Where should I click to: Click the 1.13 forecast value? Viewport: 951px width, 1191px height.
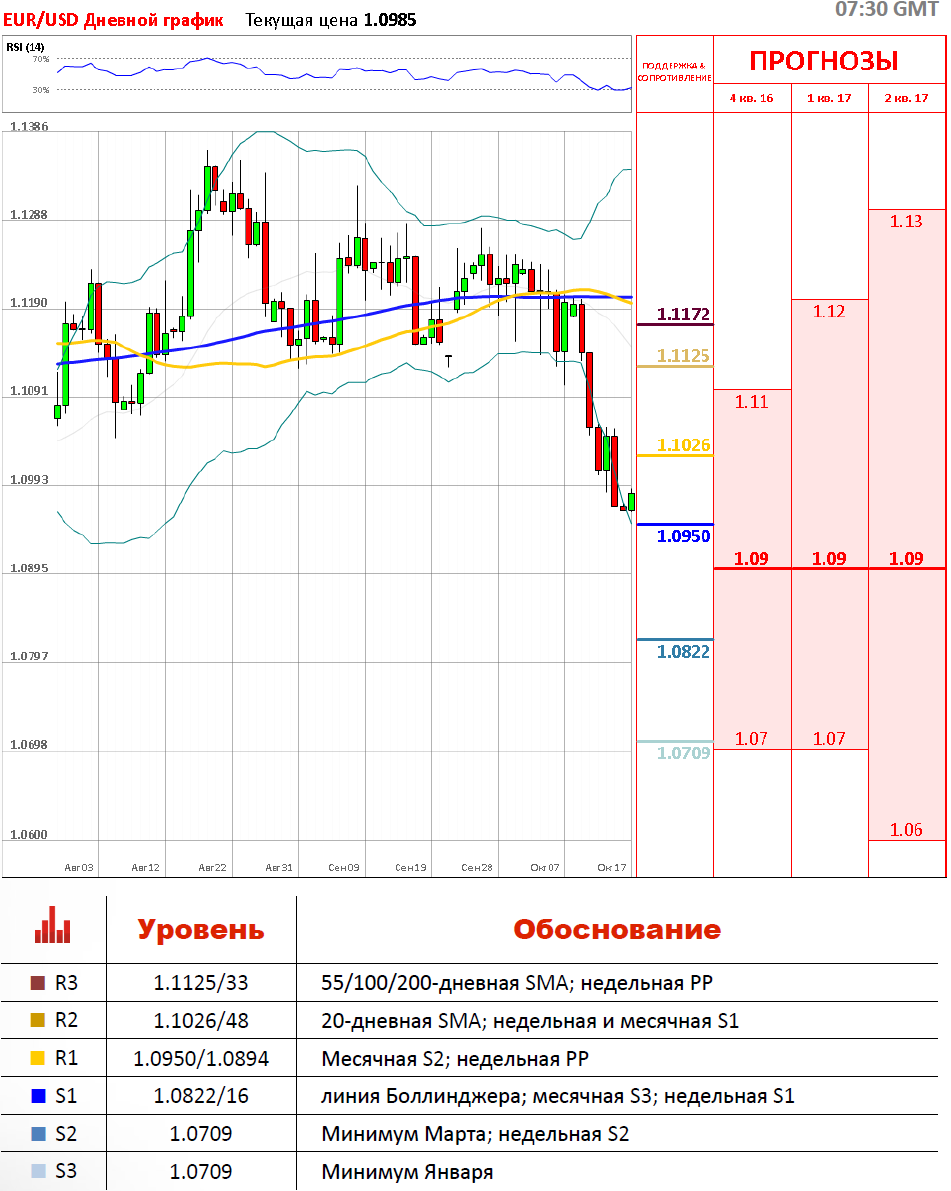click(x=906, y=221)
